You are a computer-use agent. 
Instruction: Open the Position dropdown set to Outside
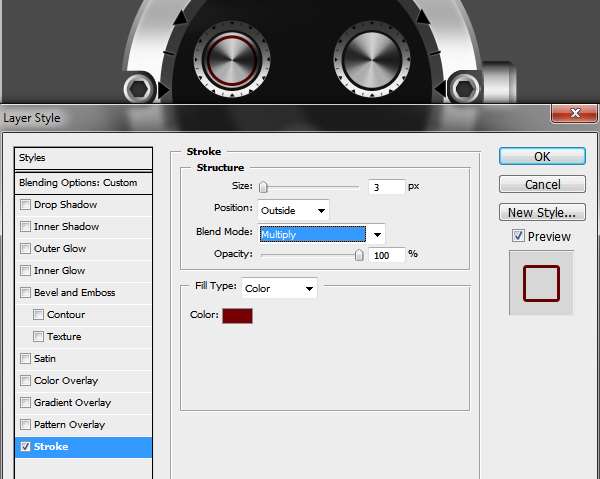point(293,210)
